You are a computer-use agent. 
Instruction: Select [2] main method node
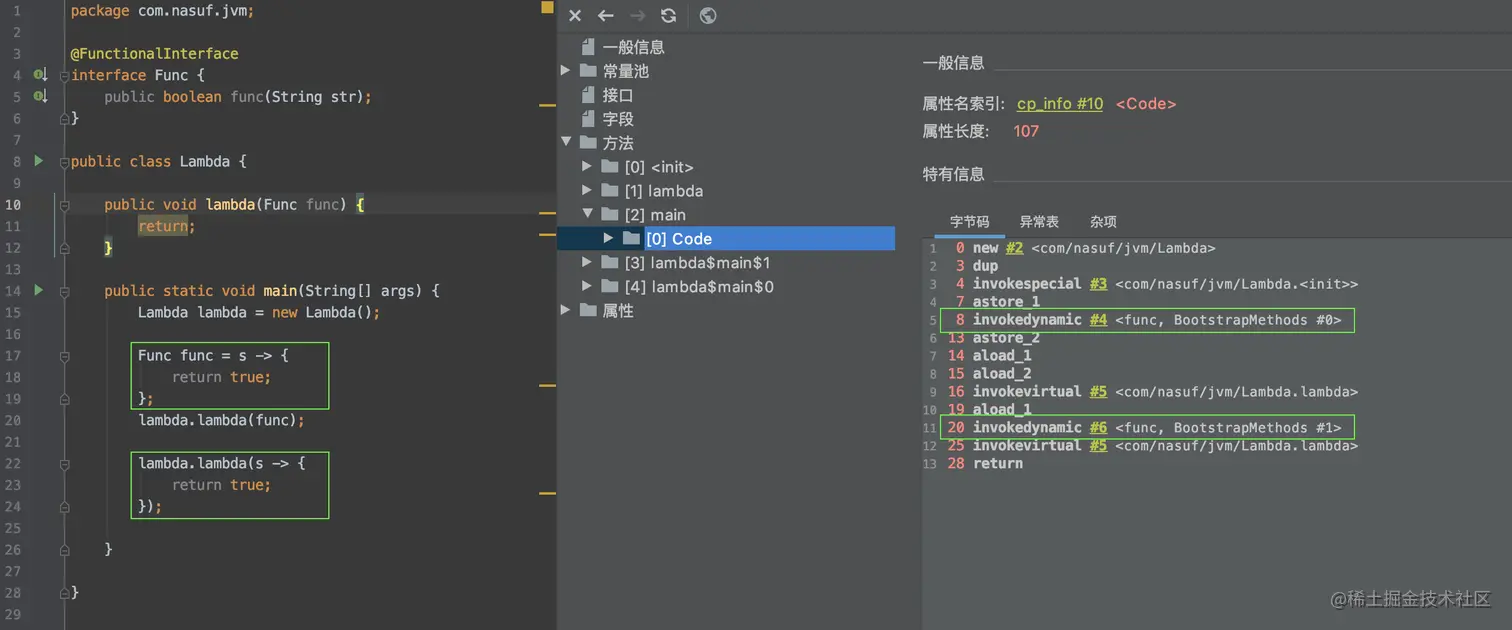[x=655, y=215]
